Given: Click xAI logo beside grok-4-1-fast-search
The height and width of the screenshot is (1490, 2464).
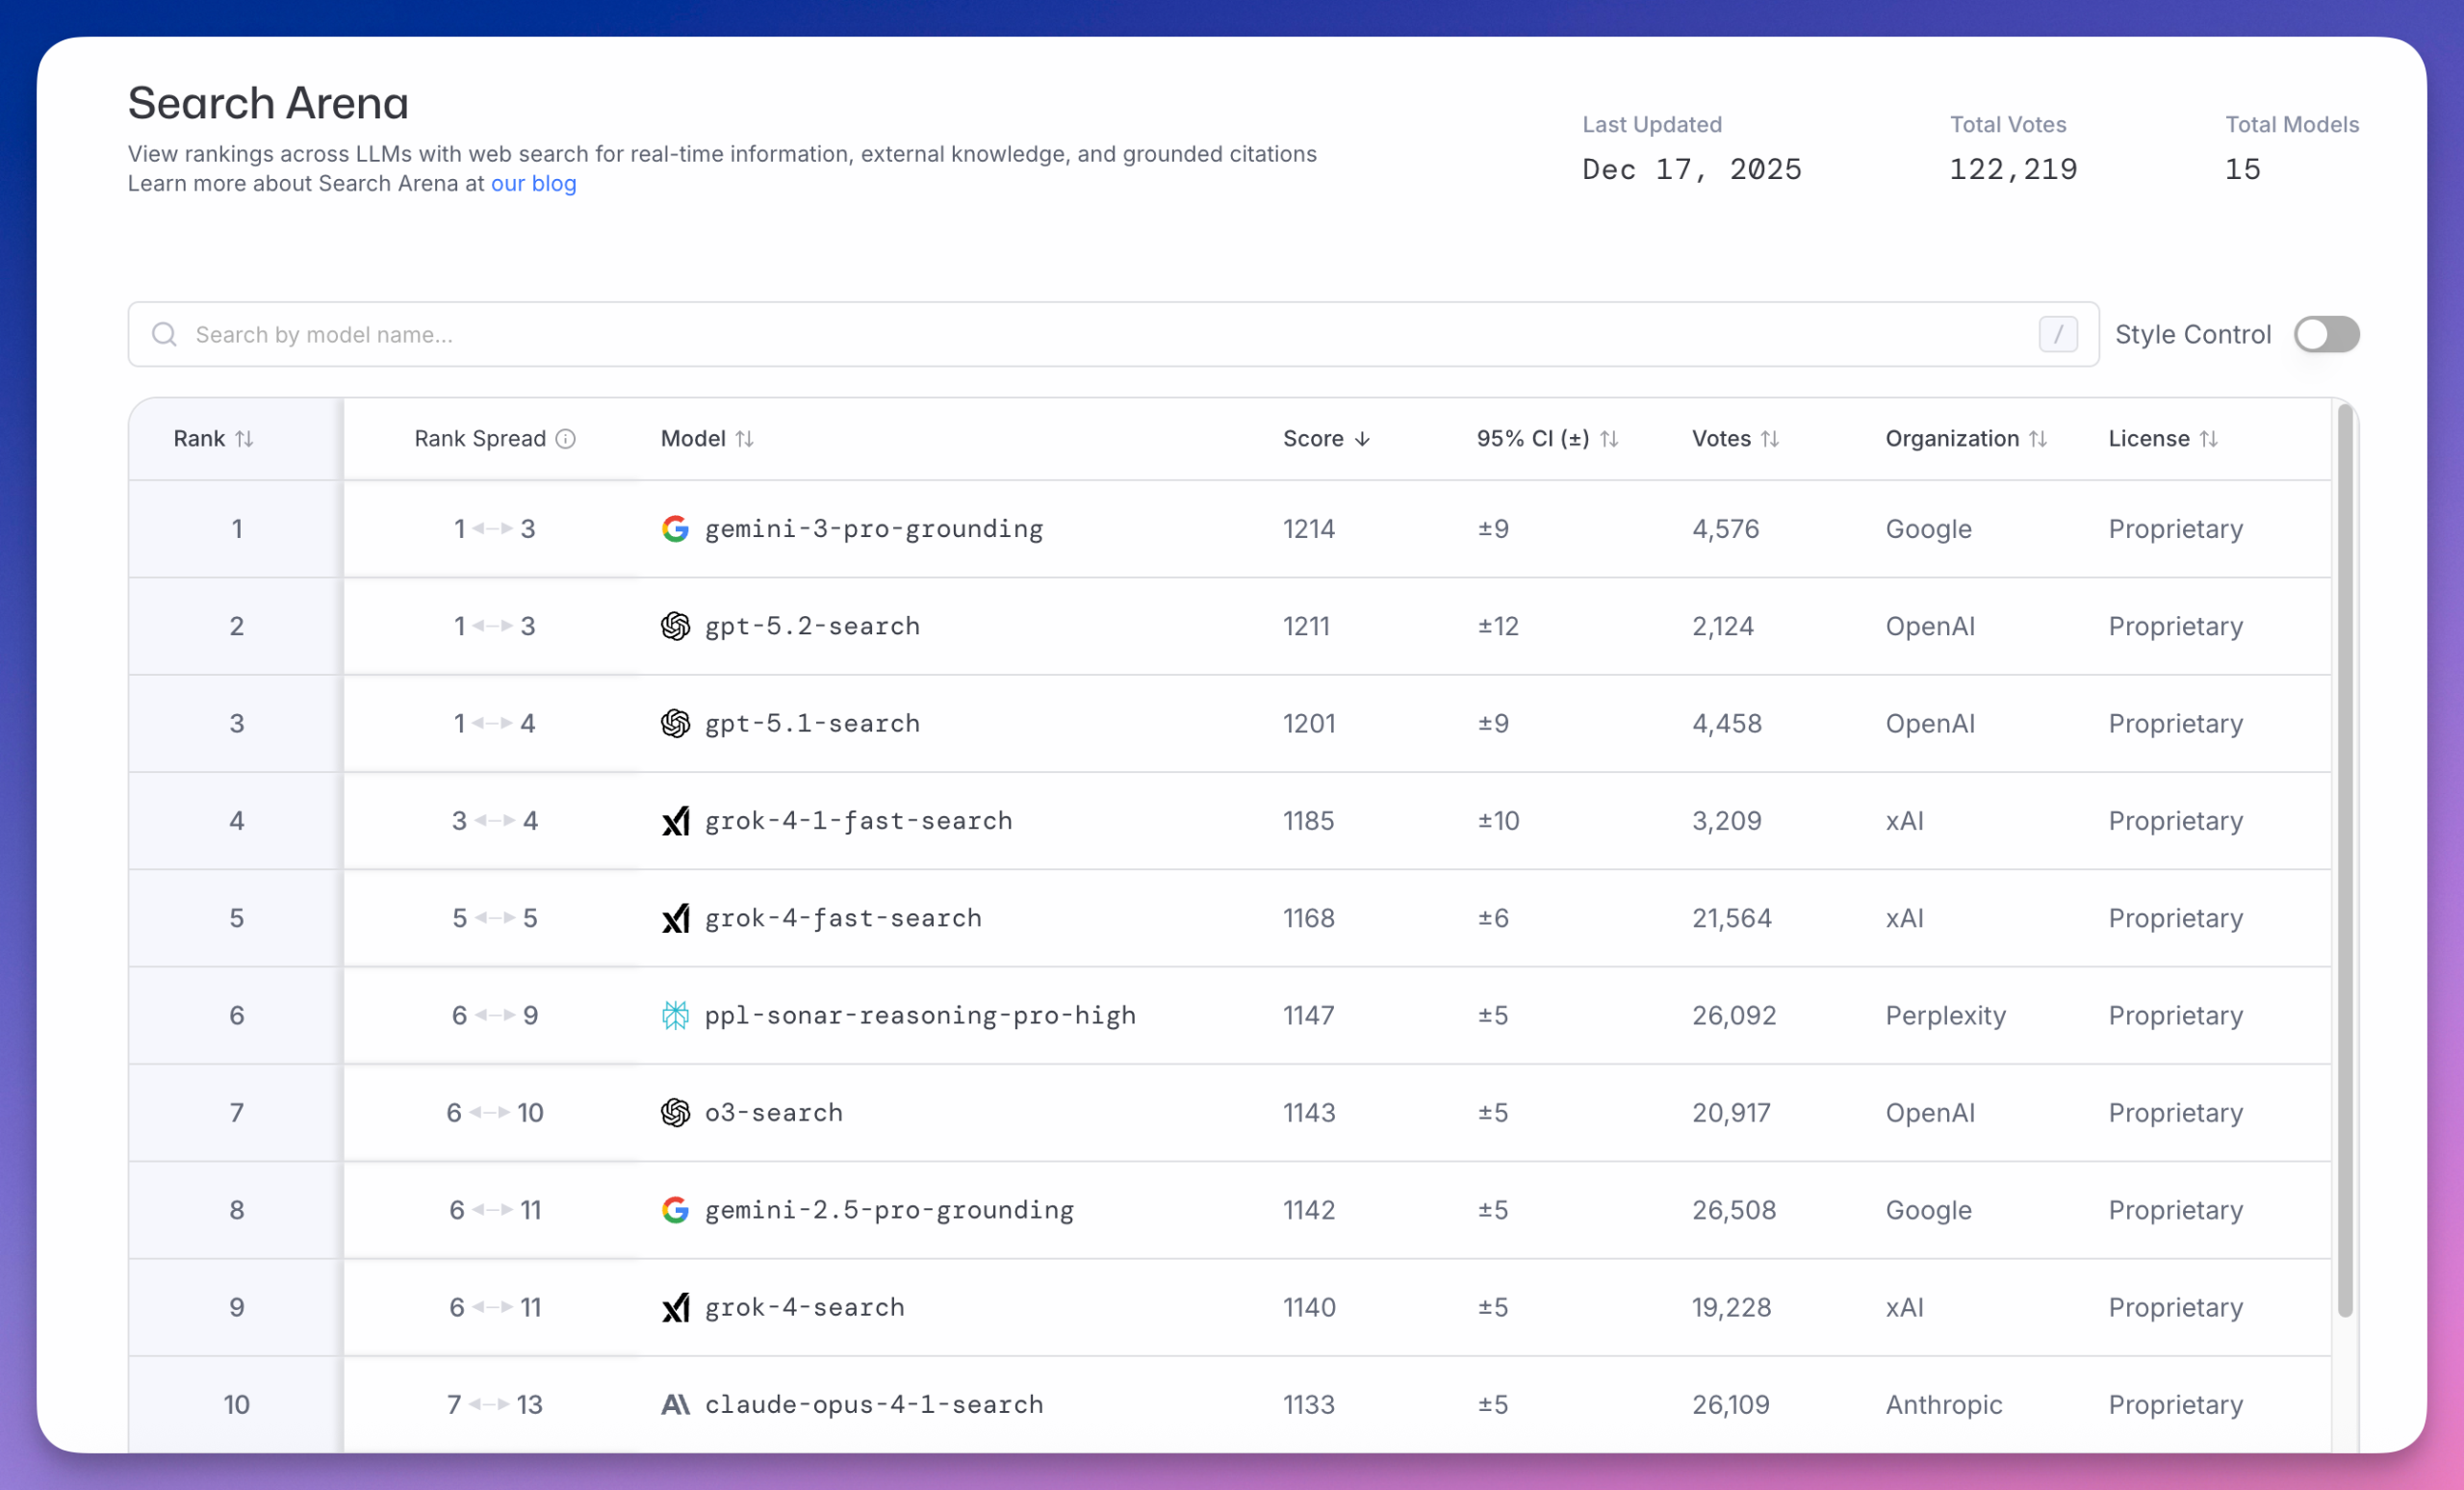Looking at the screenshot, I should [675, 821].
